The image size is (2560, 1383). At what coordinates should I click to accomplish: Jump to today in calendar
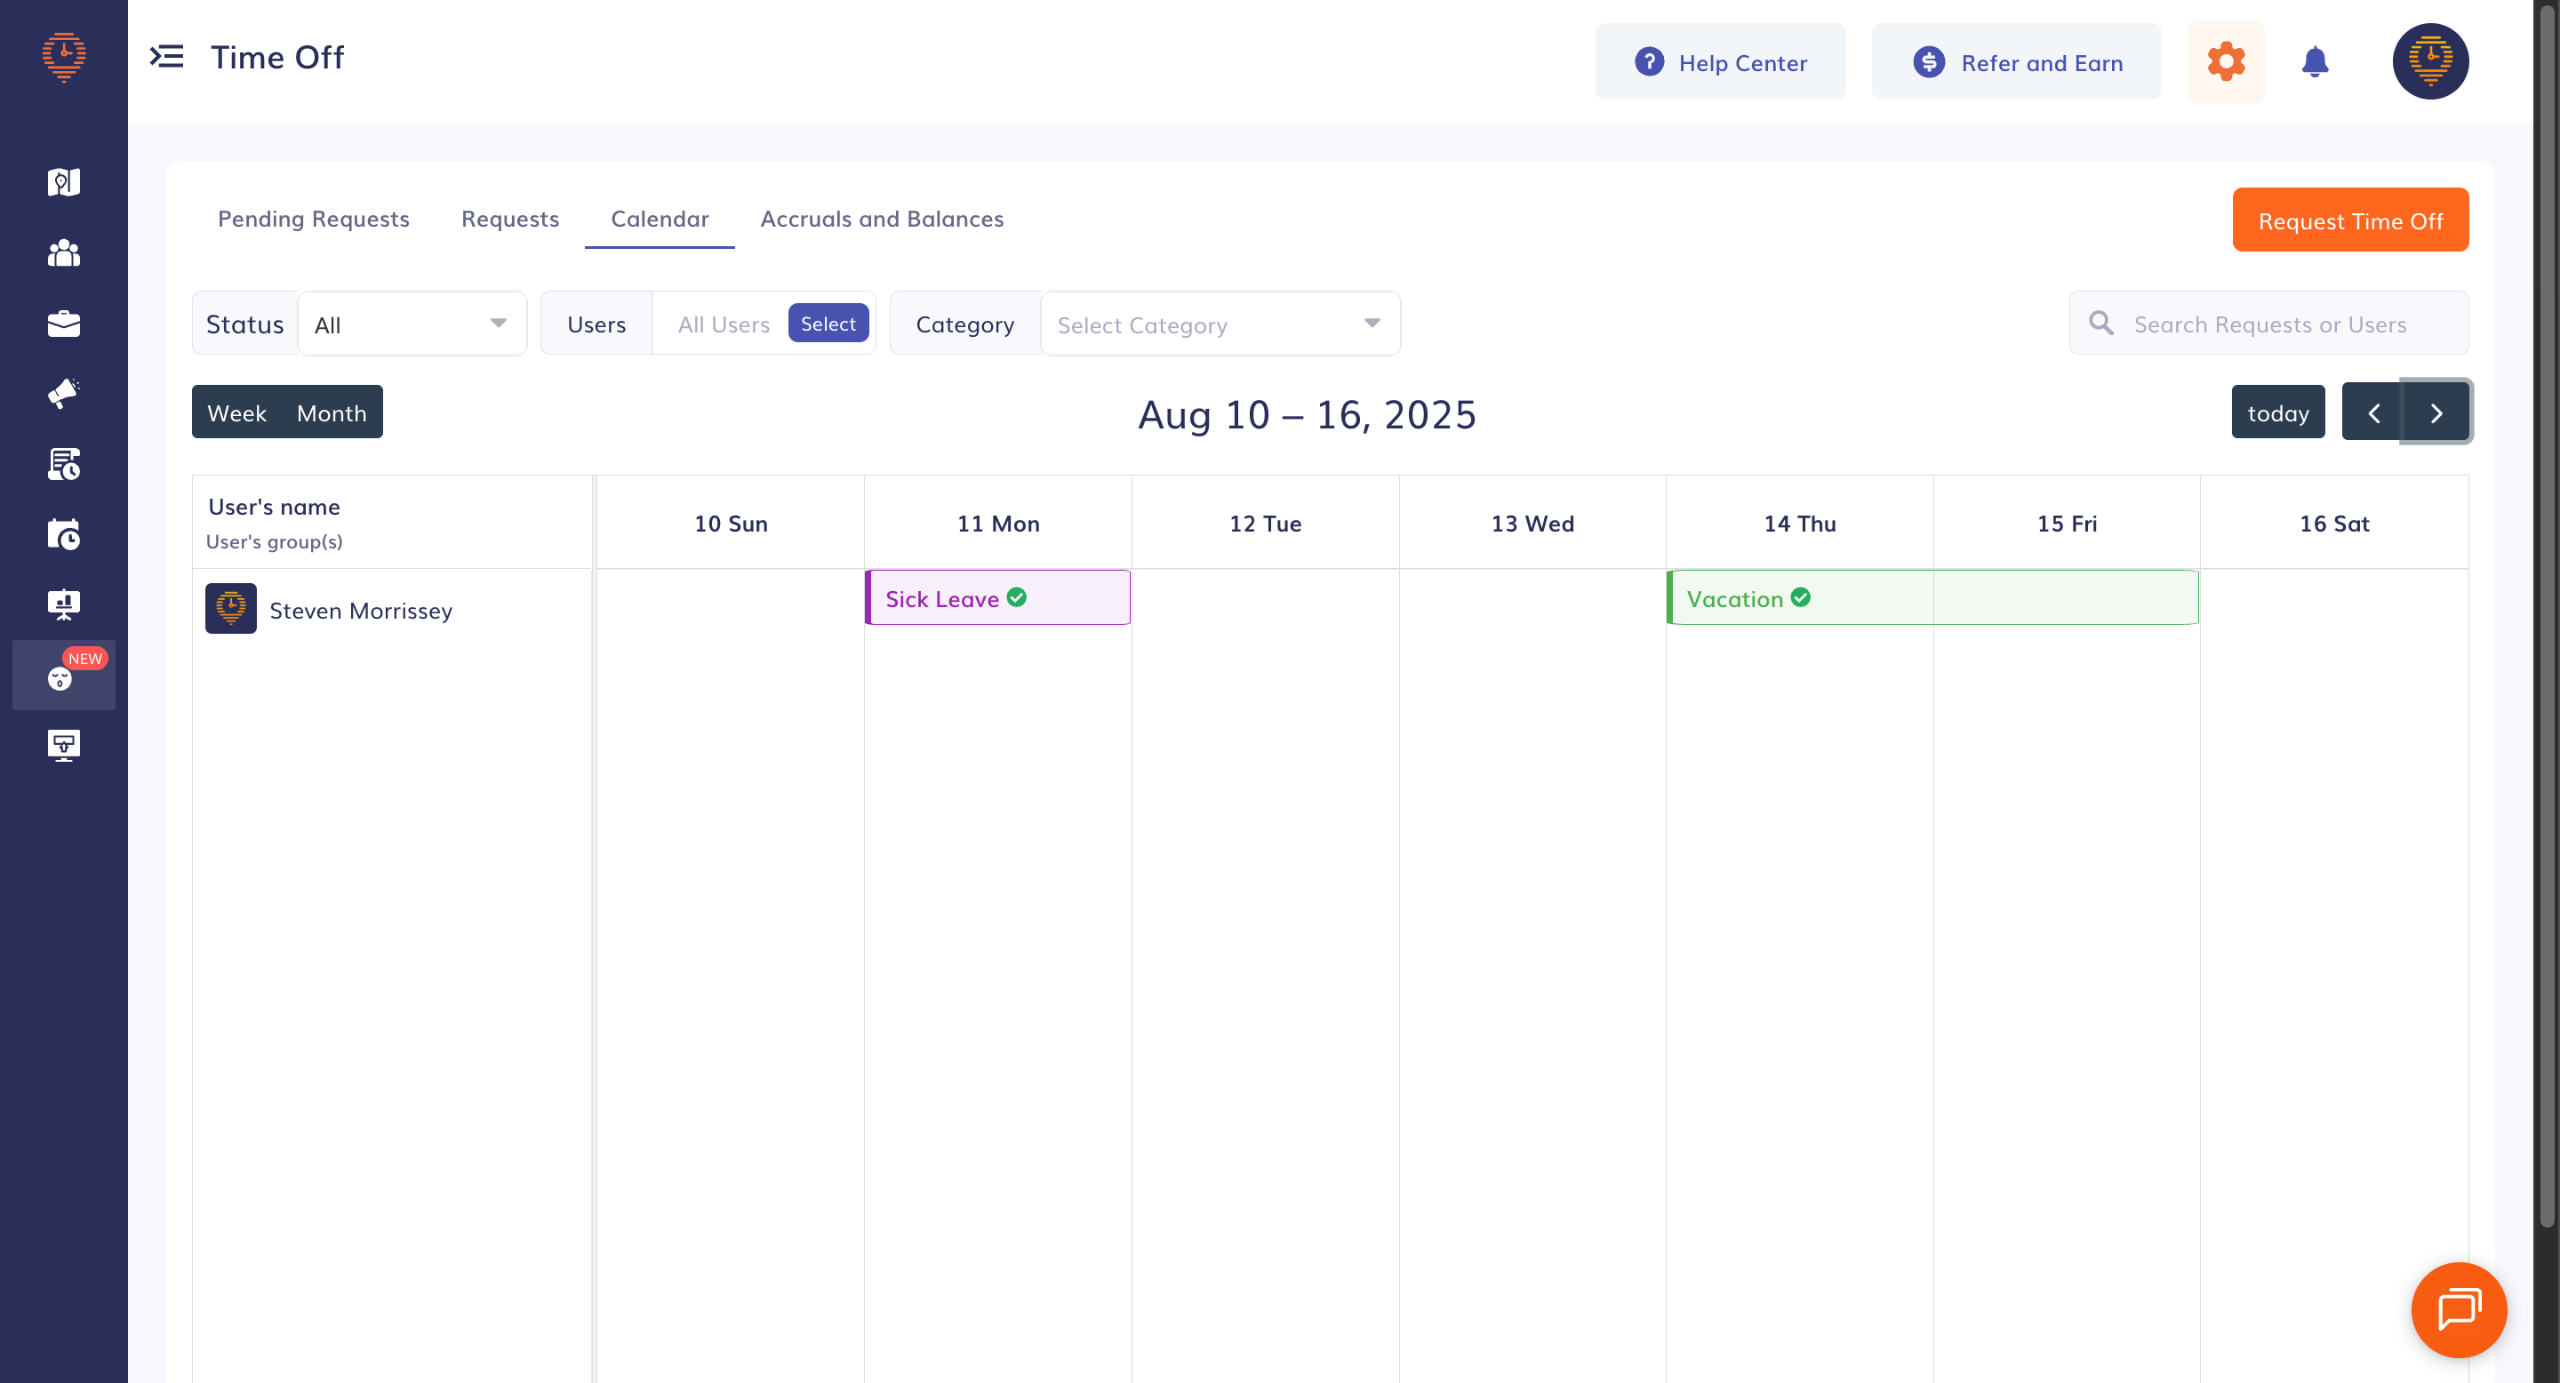click(2278, 413)
